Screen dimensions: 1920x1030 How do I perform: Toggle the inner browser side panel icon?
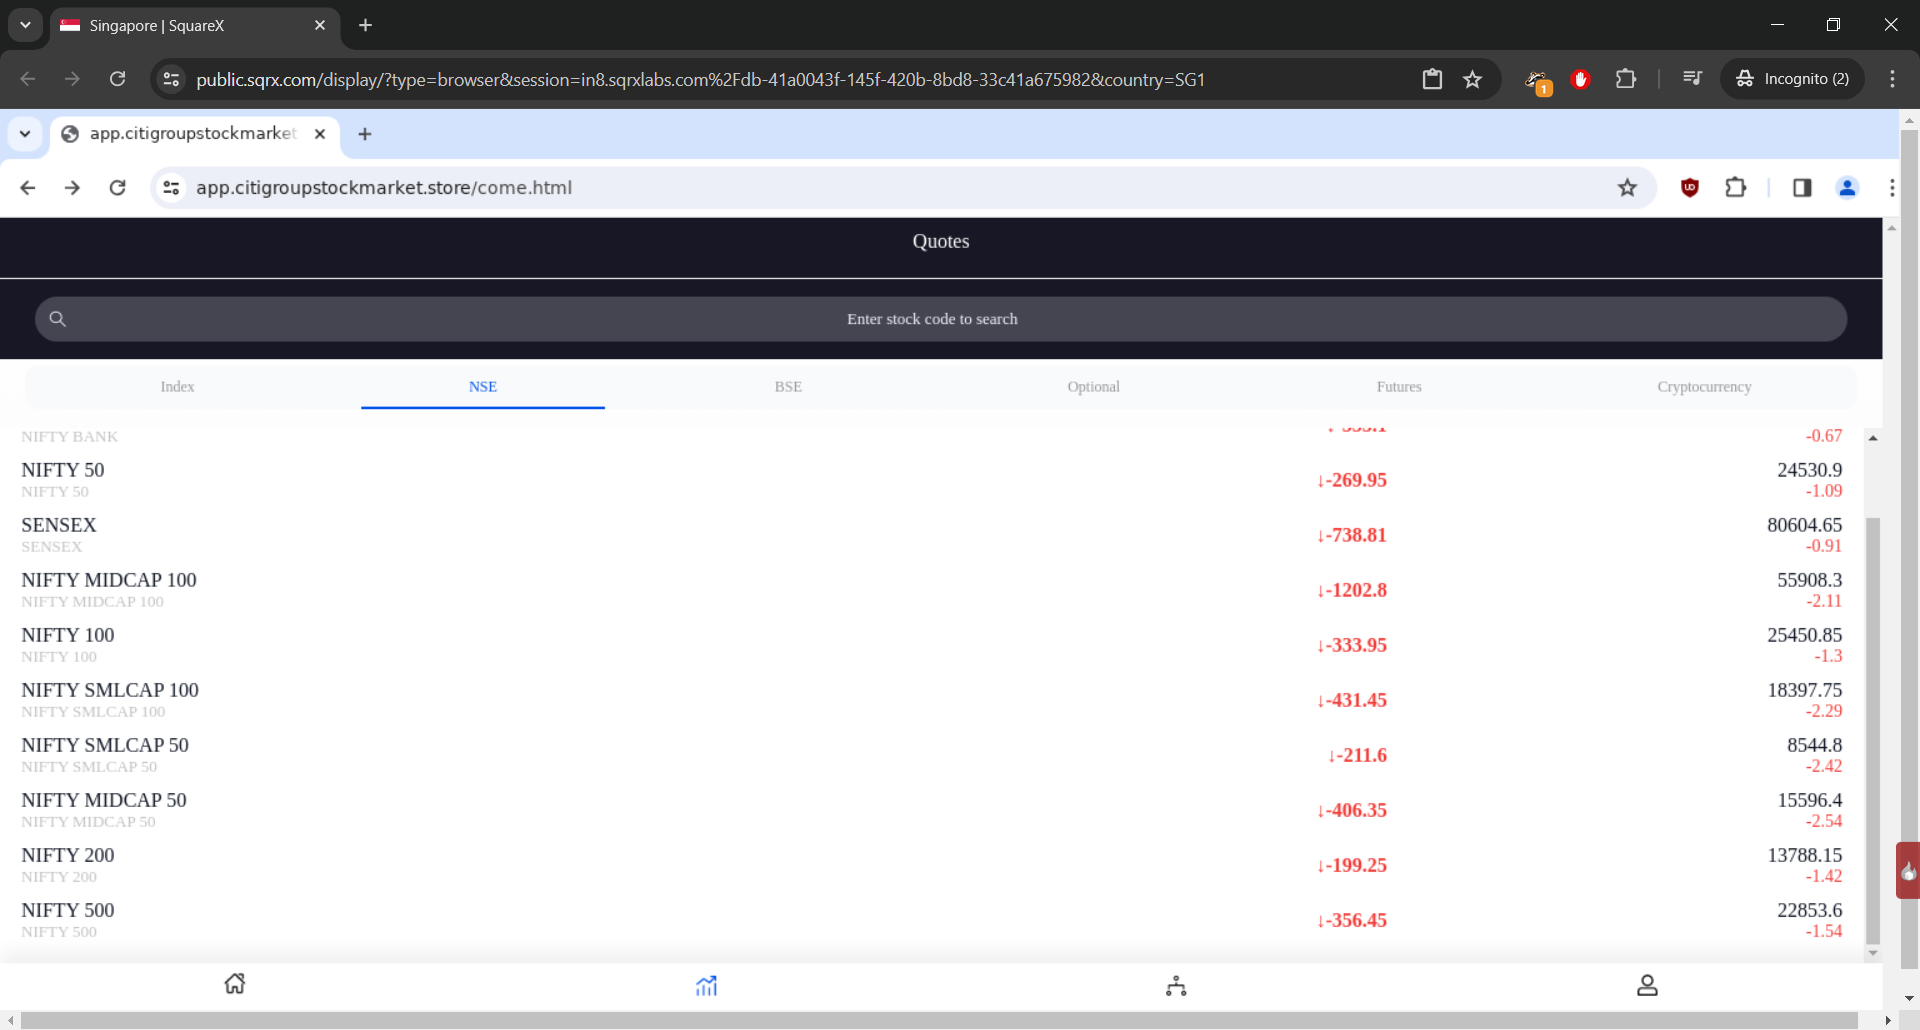point(1802,188)
